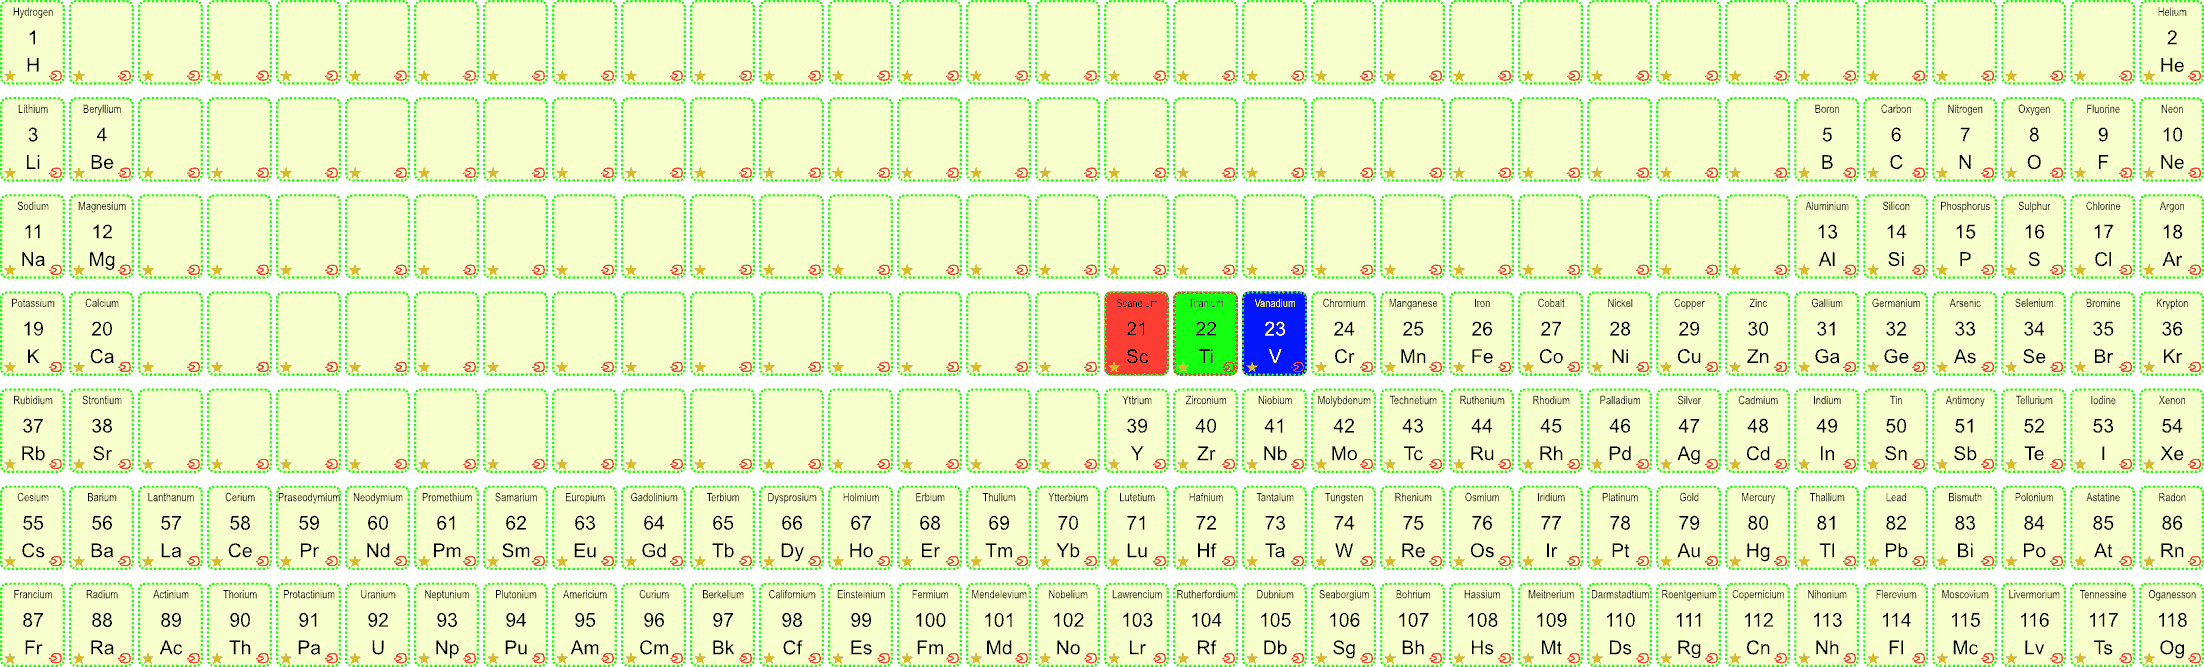Image resolution: width=2204 pixels, height=667 pixels.
Task: Select the Lead element card
Action: [1896, 528]
